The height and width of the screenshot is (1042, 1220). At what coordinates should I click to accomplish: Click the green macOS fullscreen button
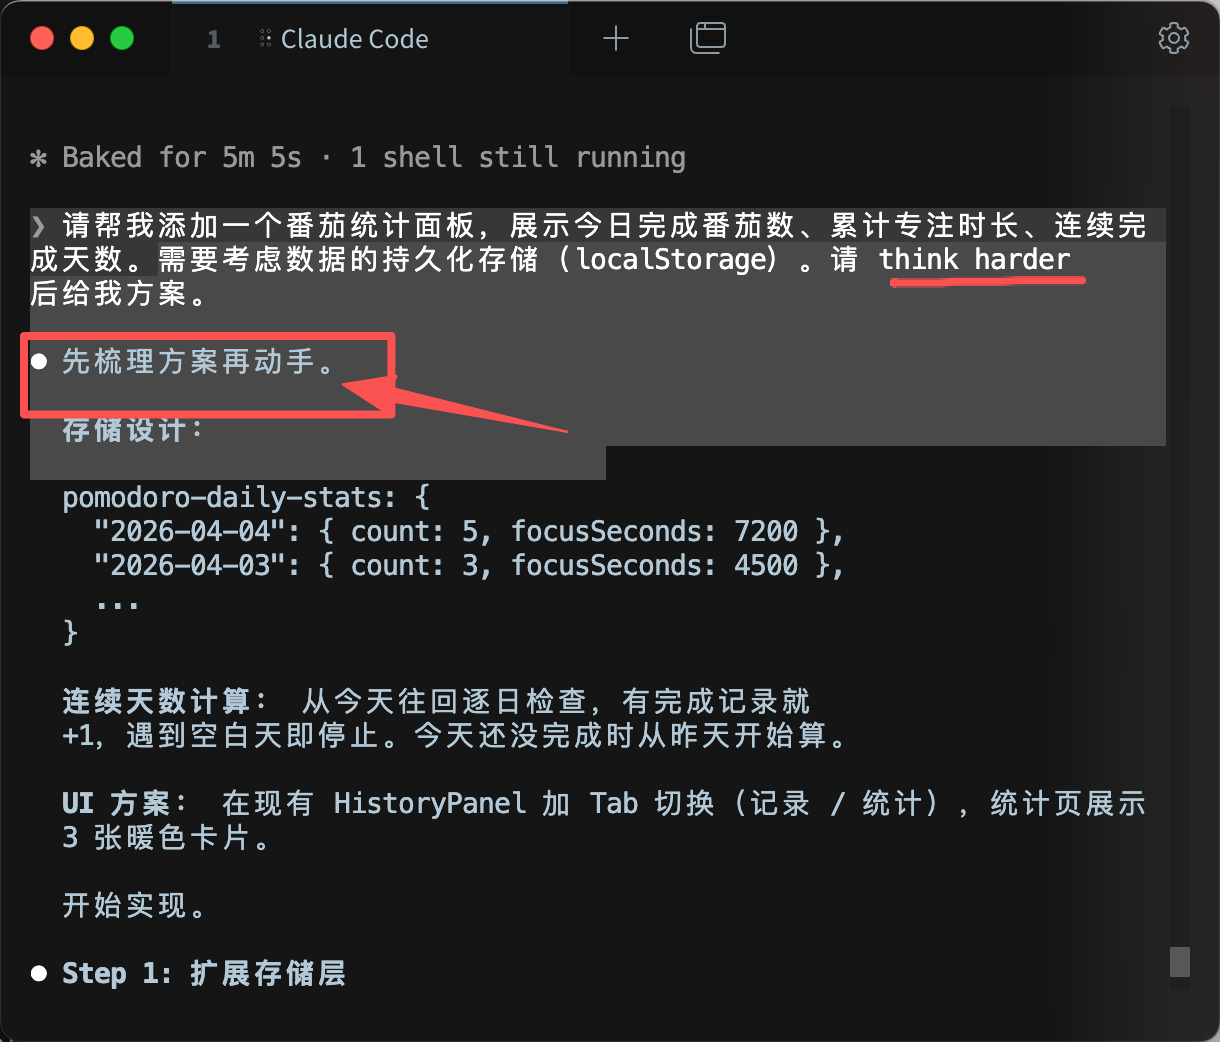[x=122, y=39]
